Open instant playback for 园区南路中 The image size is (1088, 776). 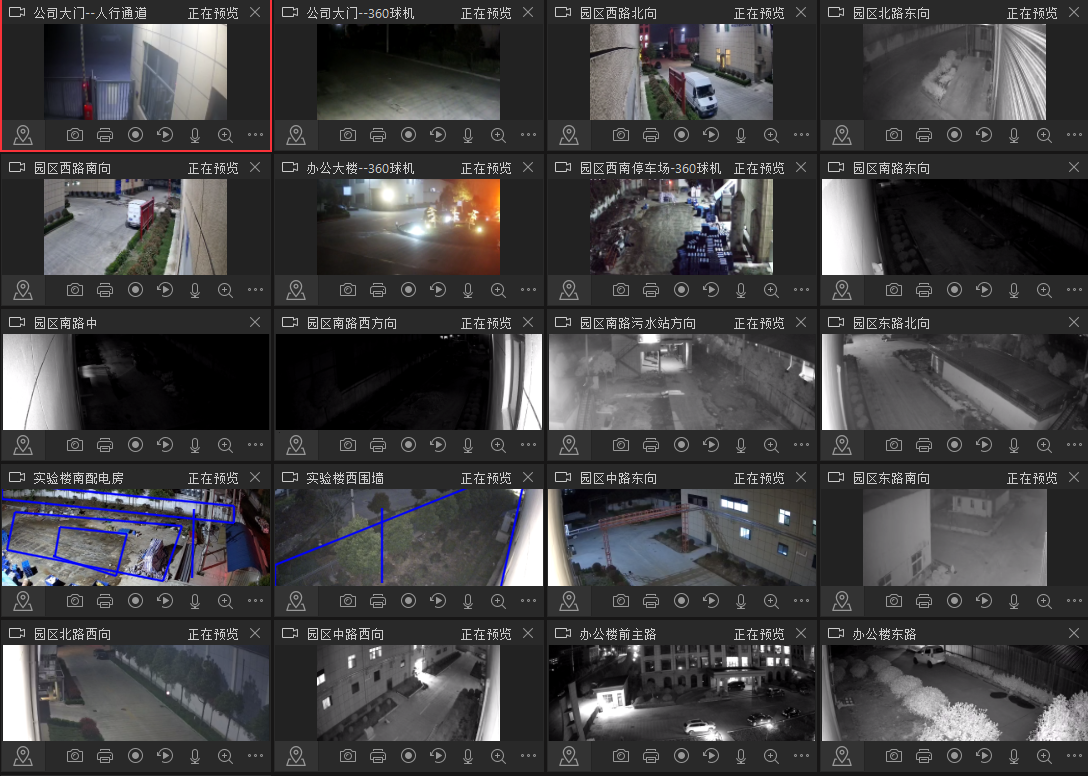[x=165, y=445]
